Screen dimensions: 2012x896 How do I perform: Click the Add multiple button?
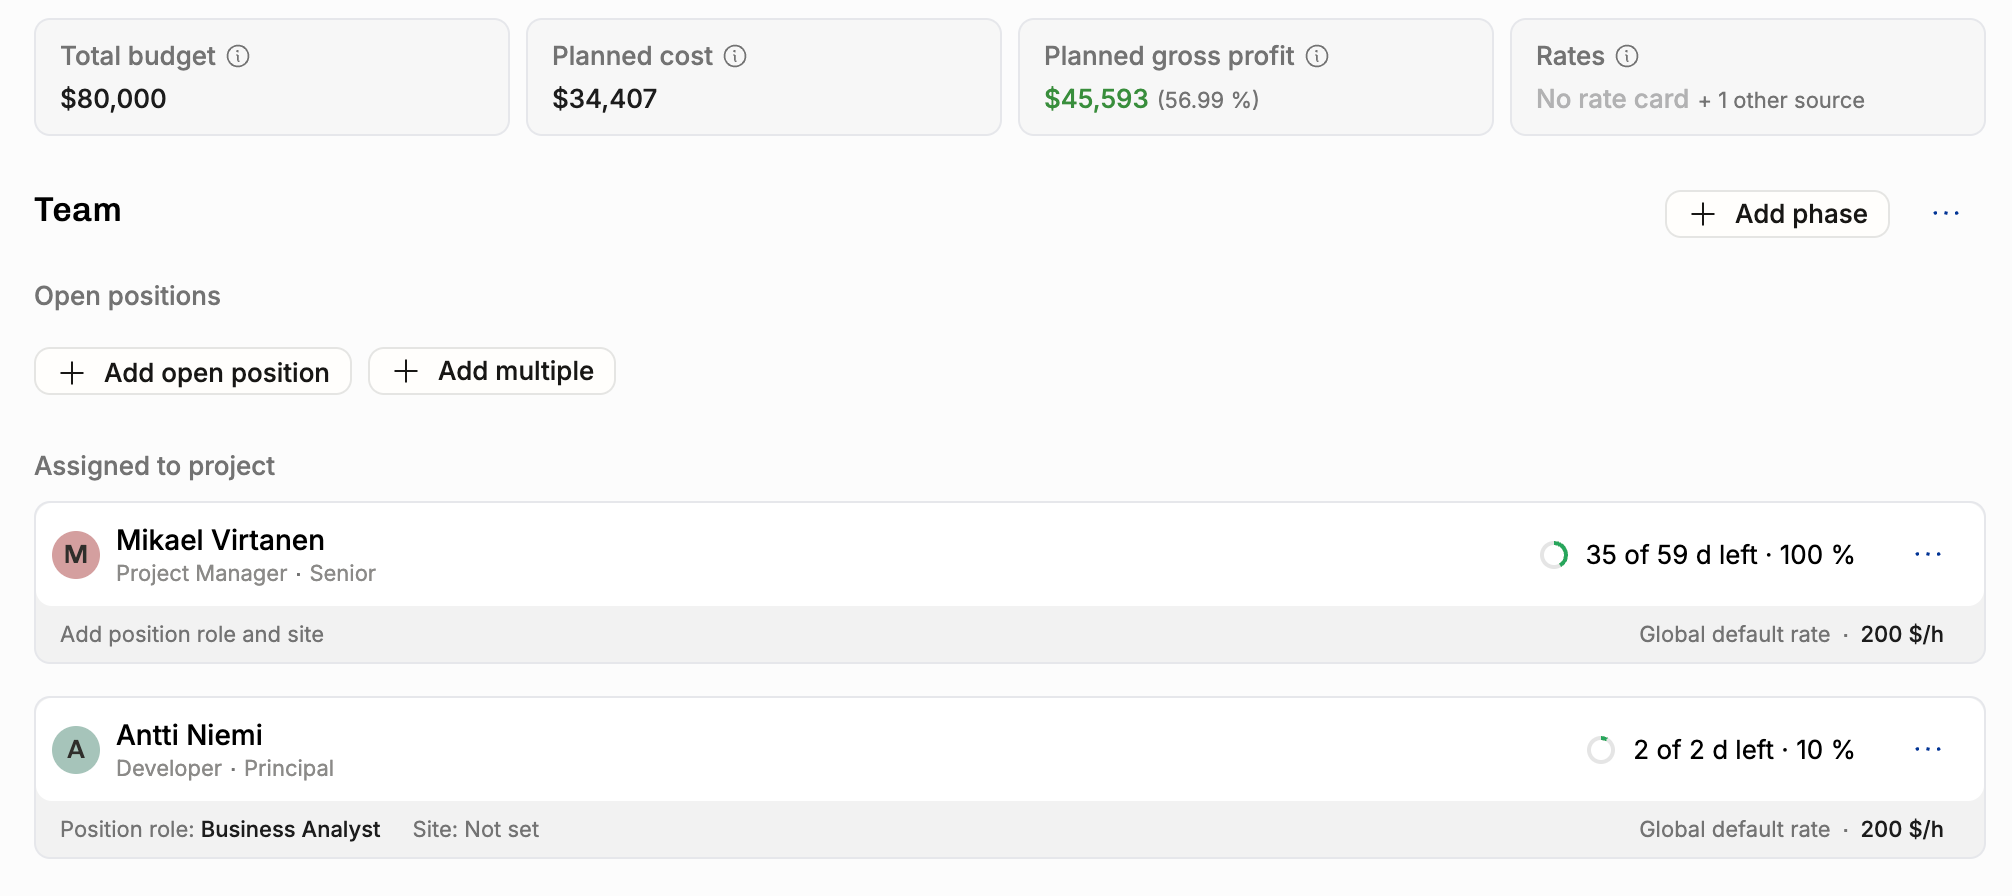tap(492, 371)
